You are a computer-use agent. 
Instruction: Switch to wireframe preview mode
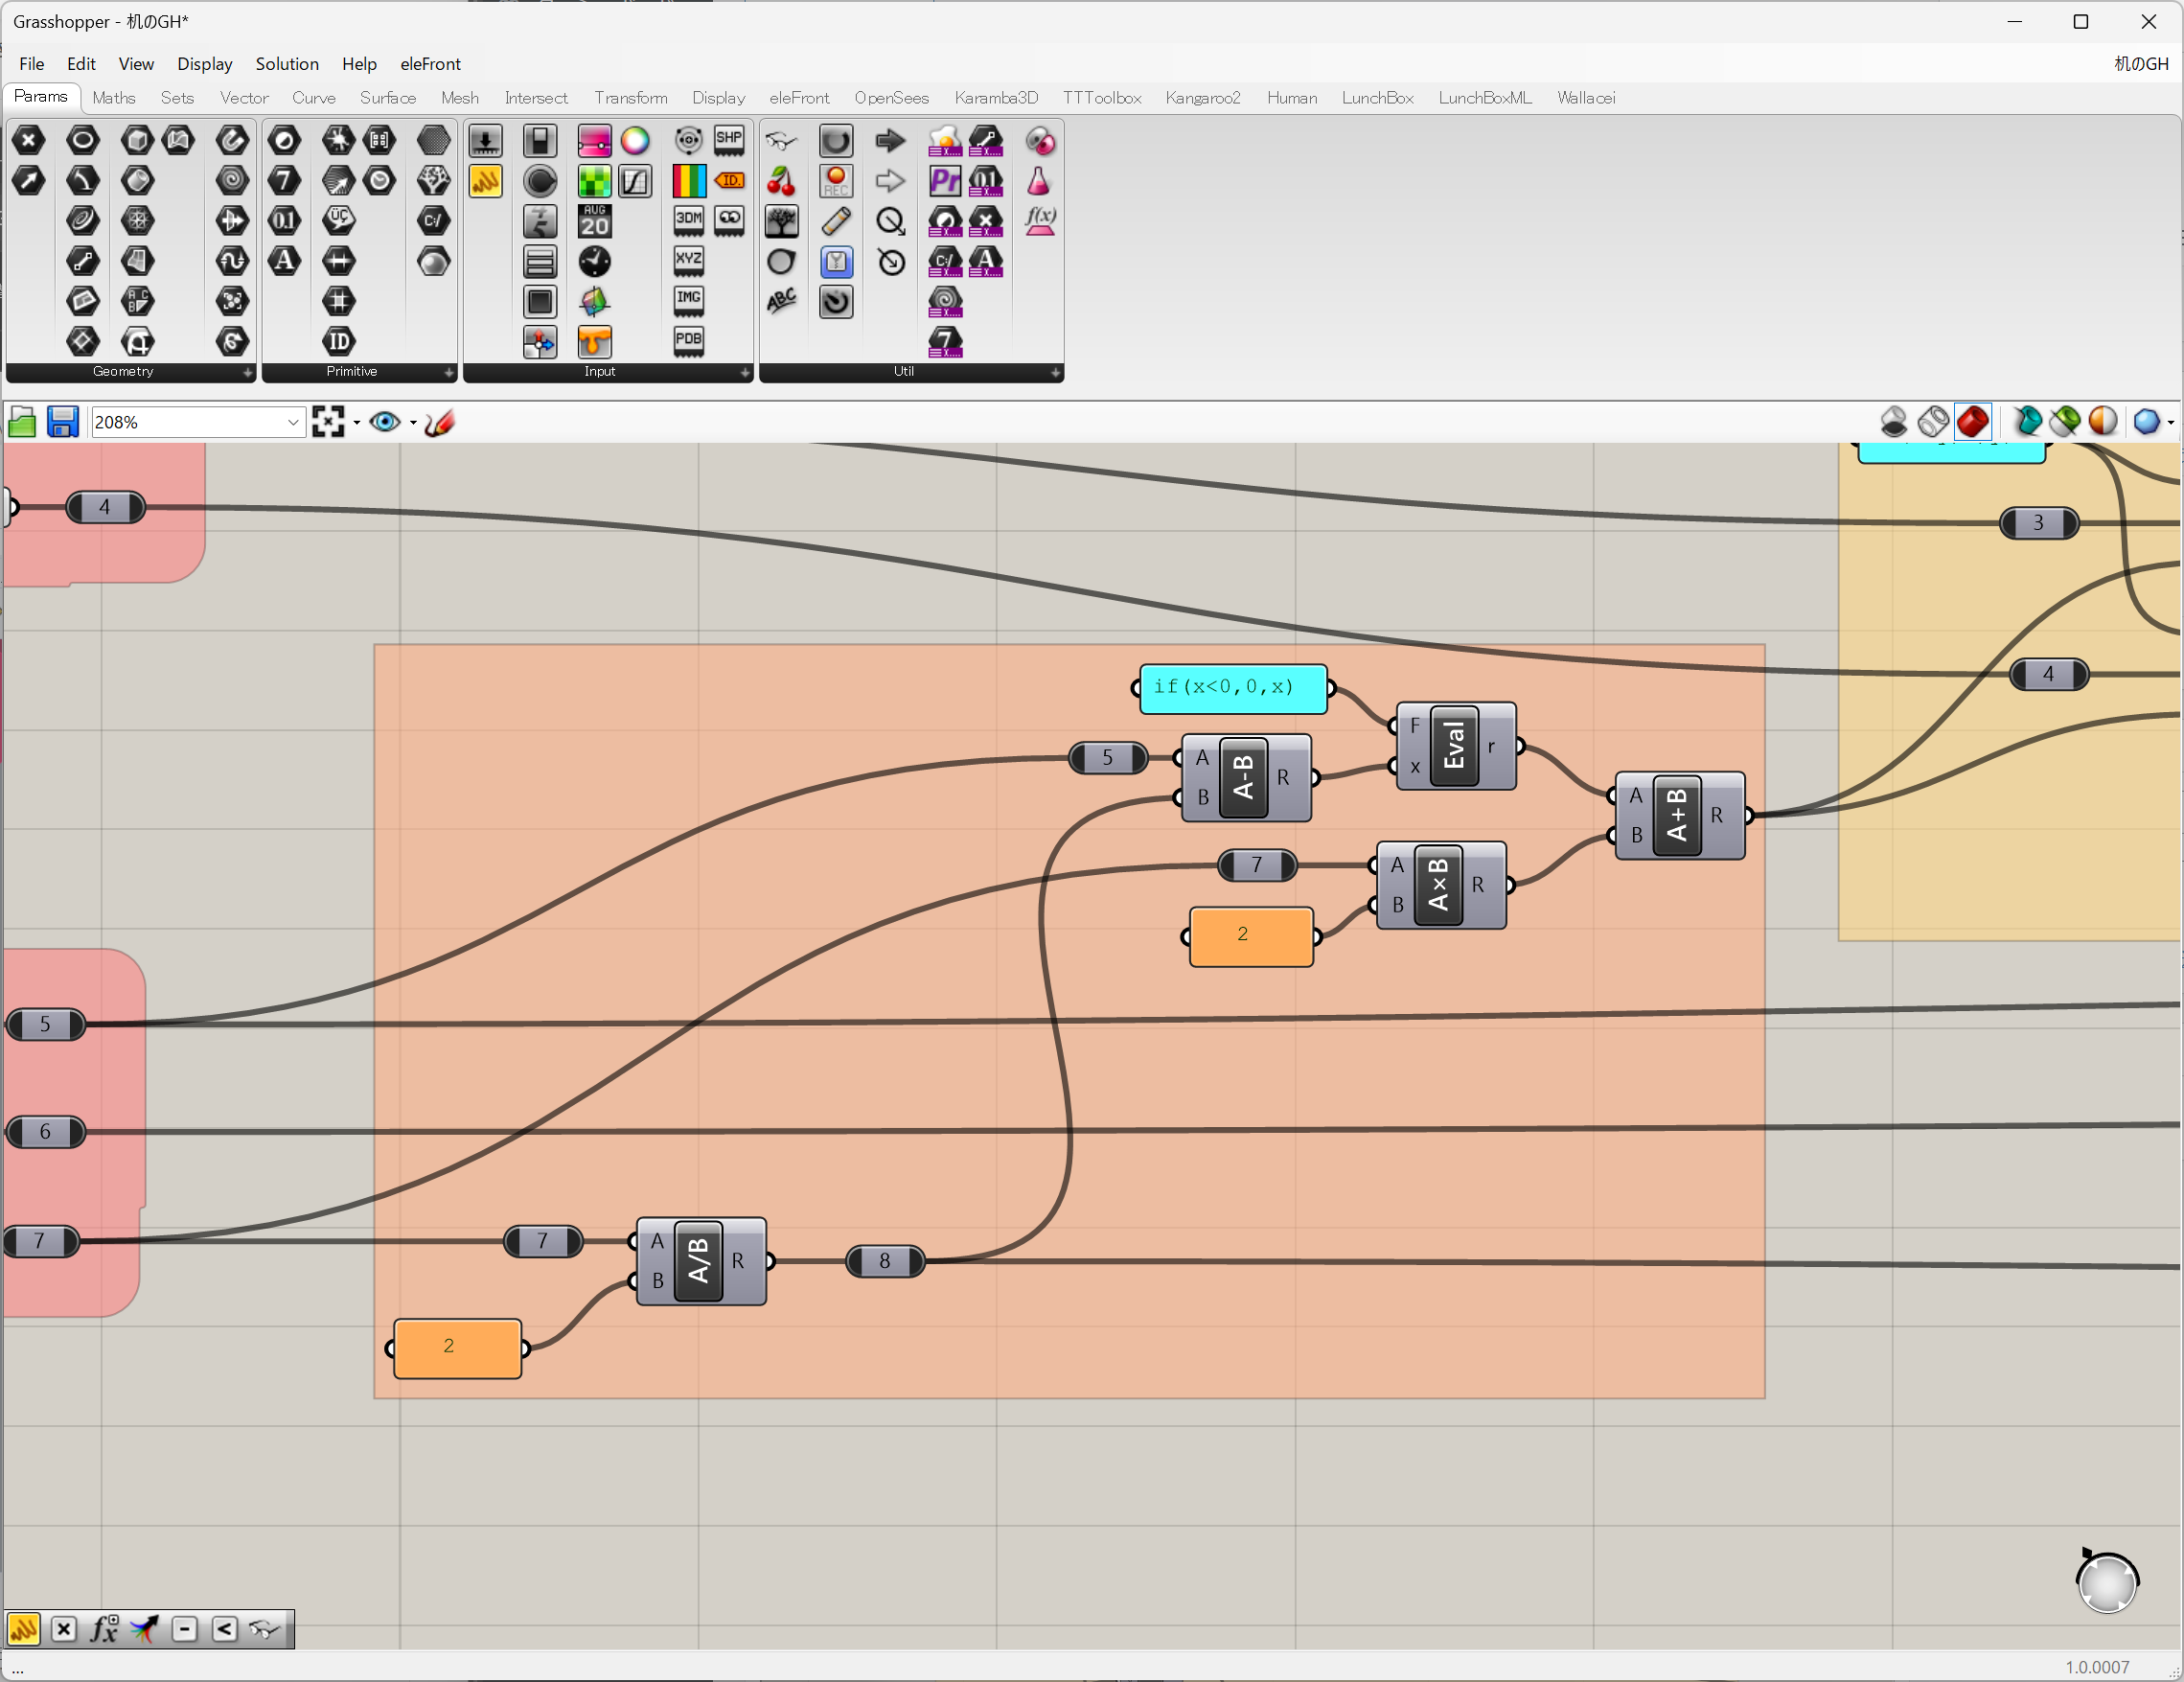(x=1933, y=422)
